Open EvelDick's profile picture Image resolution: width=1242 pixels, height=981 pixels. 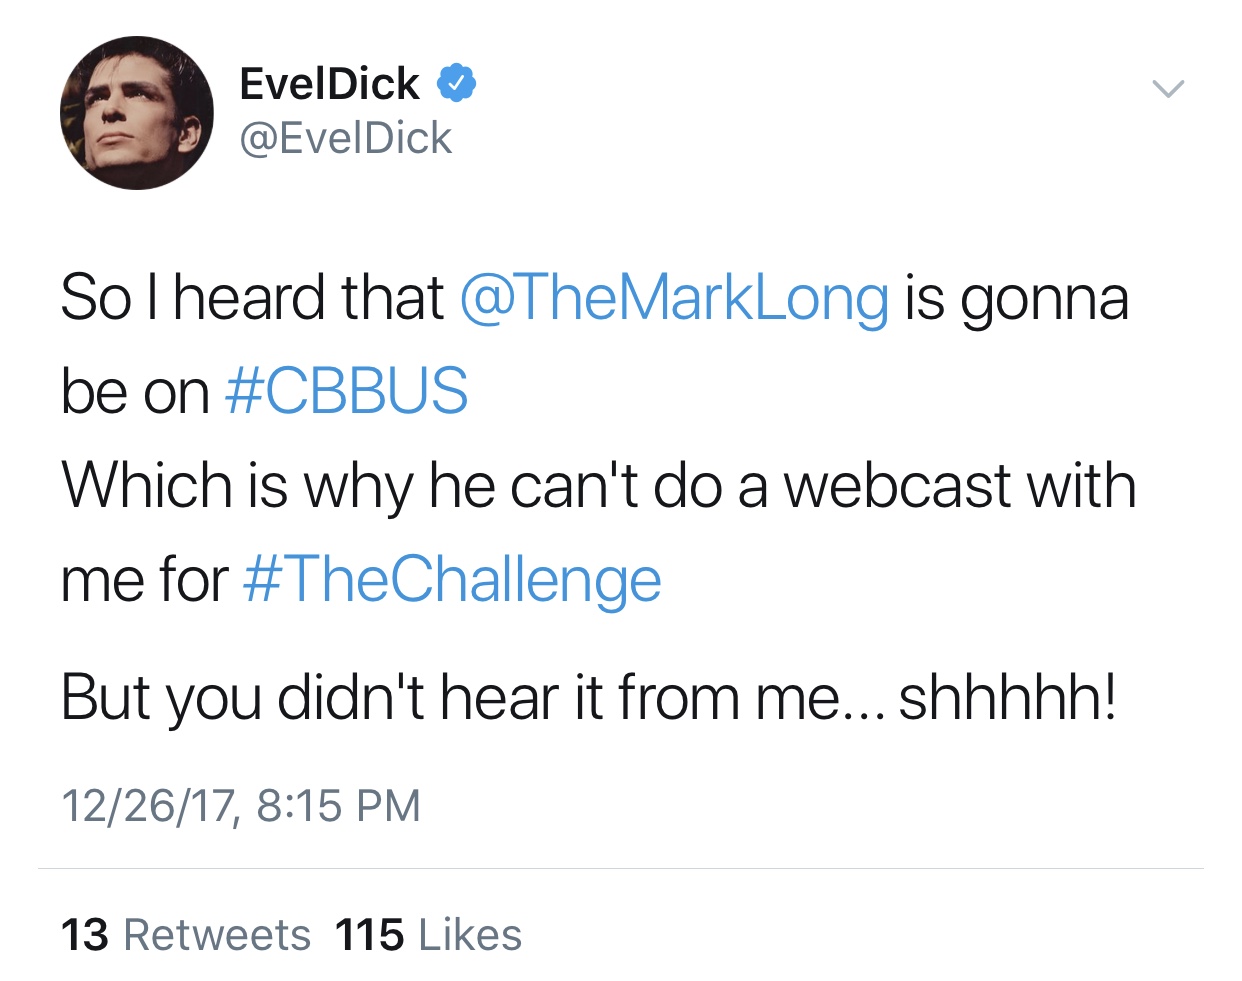[137, 113]
